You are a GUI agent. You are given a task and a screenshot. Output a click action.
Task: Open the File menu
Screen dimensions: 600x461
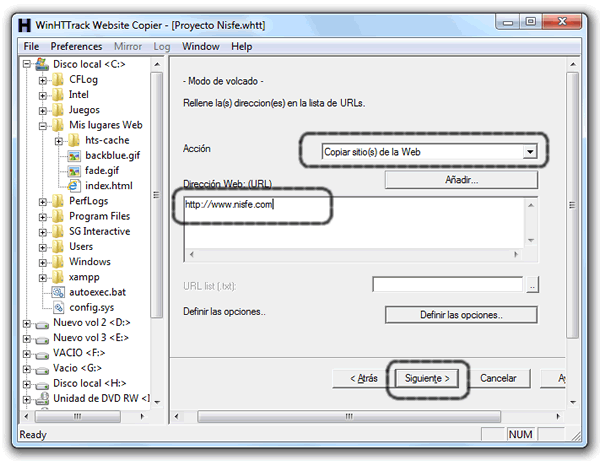(31, 46)
